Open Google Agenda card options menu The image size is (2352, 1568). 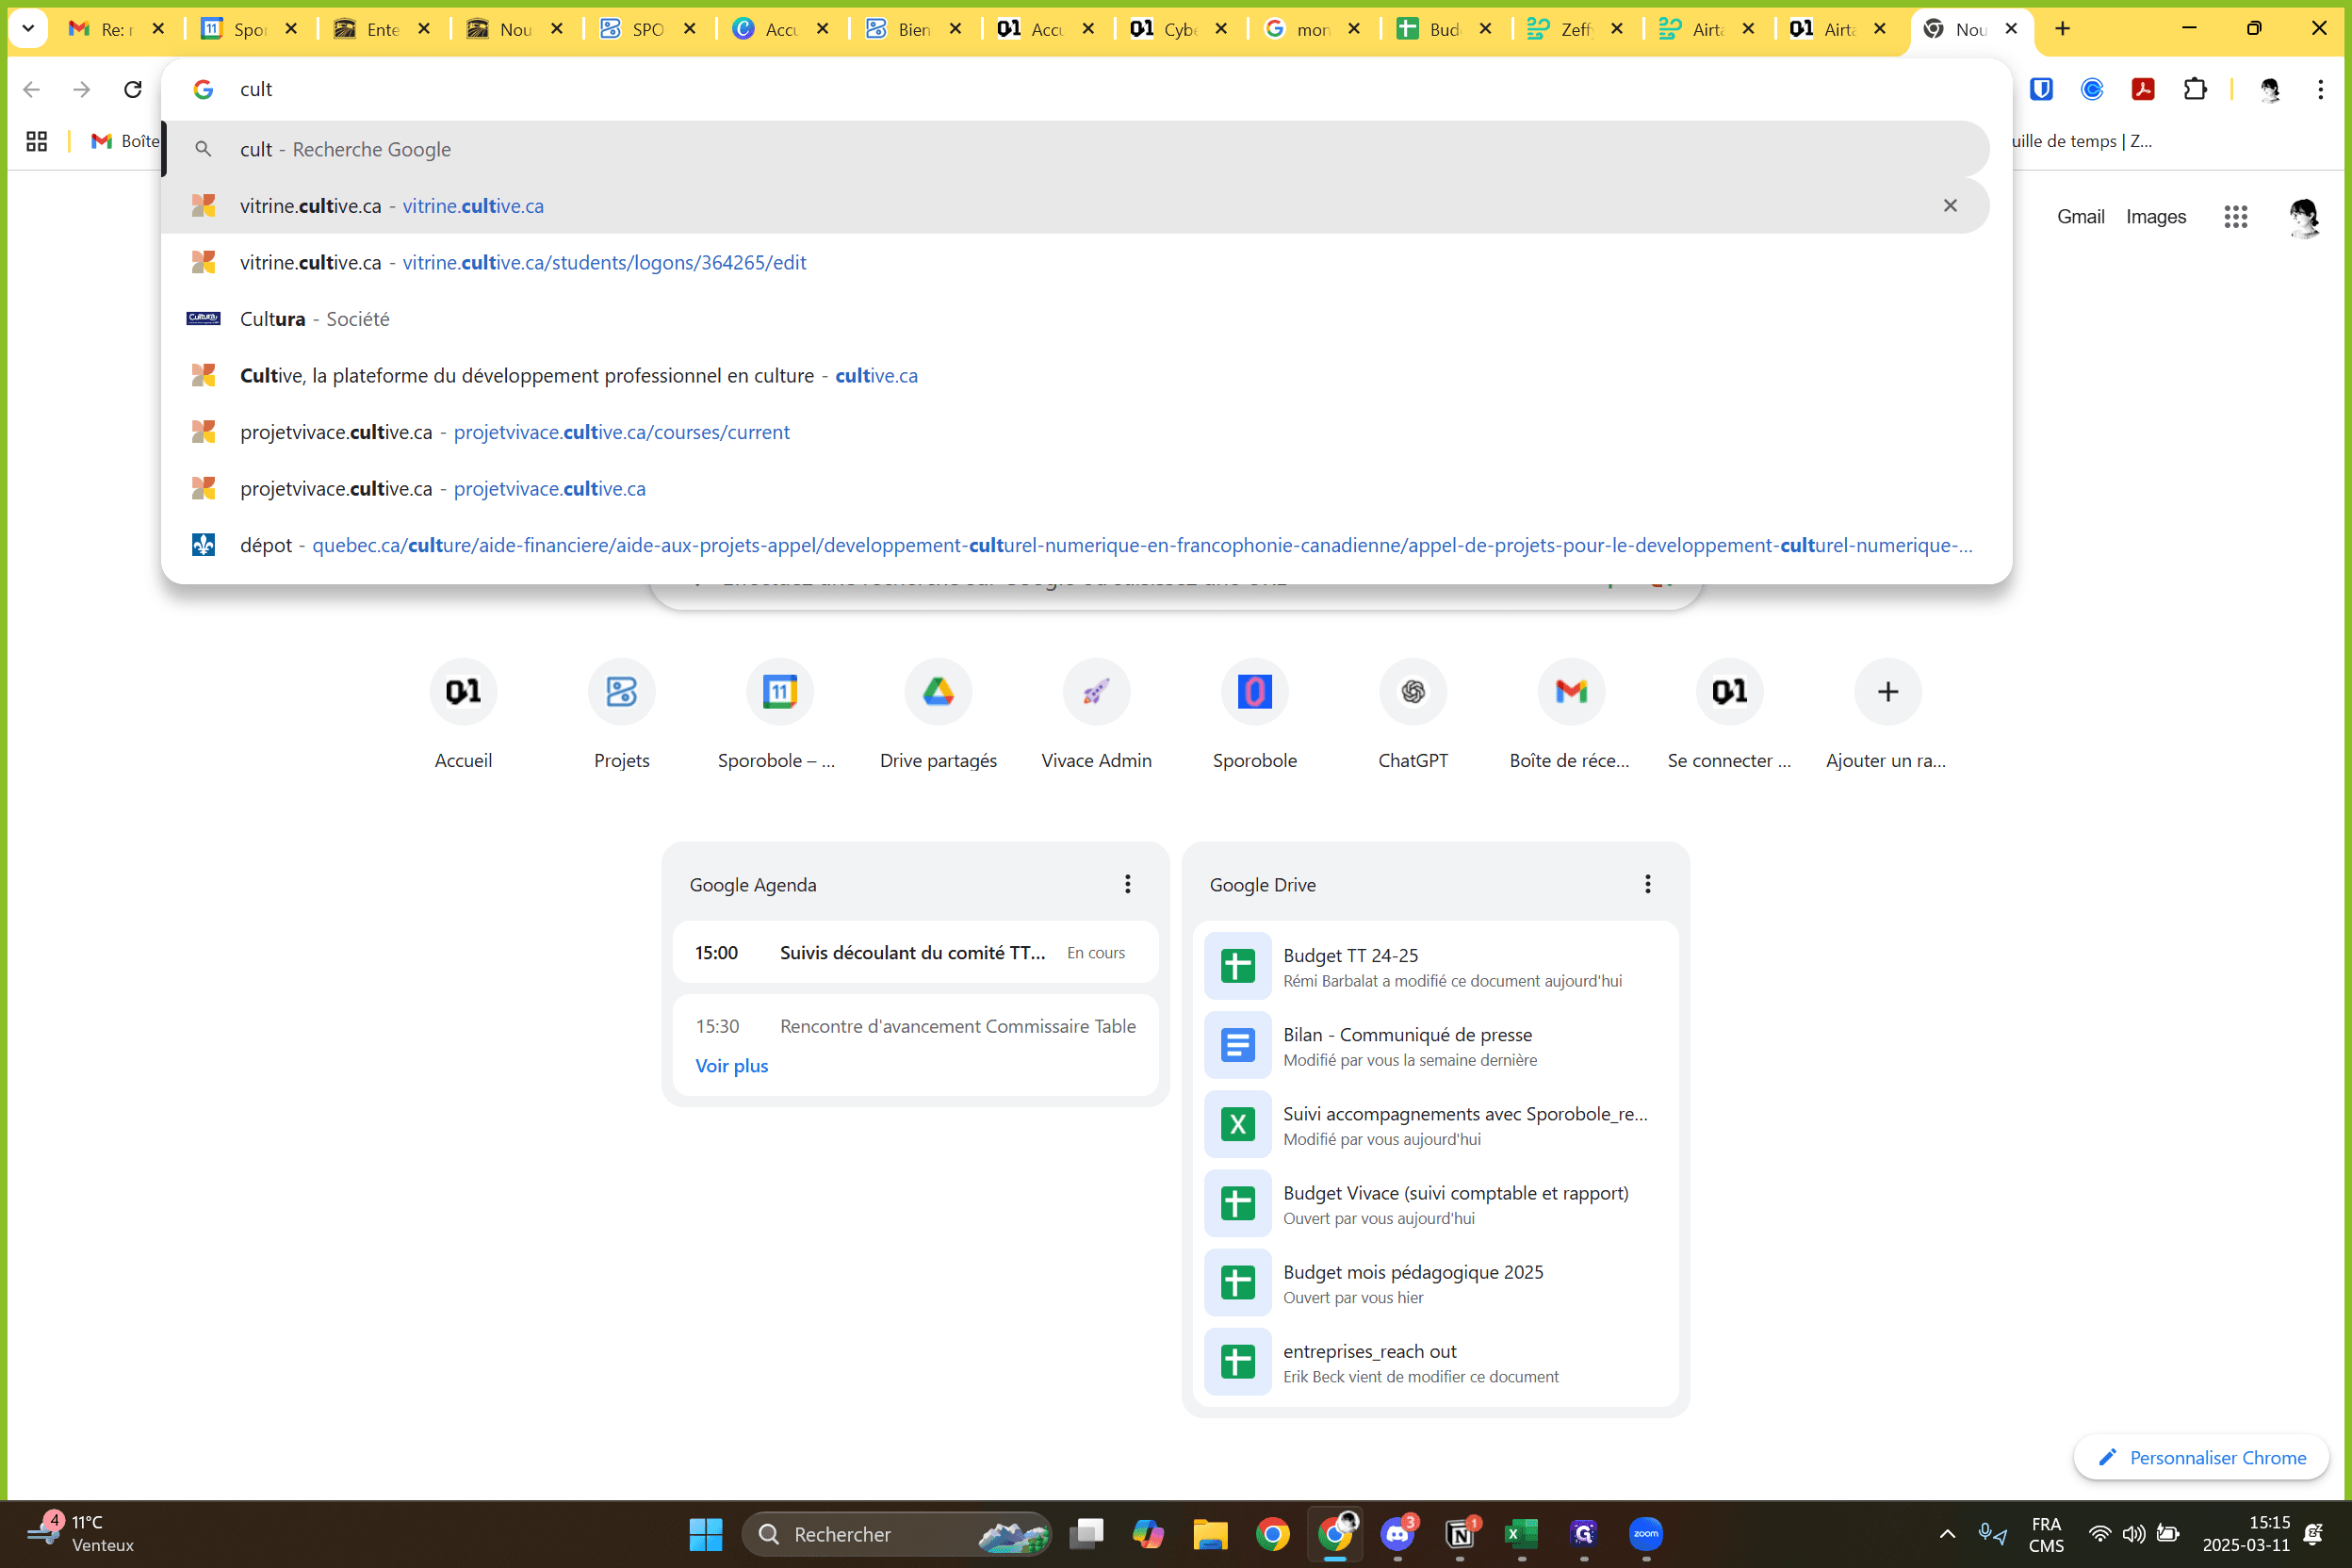click(x=1127, y=884)
